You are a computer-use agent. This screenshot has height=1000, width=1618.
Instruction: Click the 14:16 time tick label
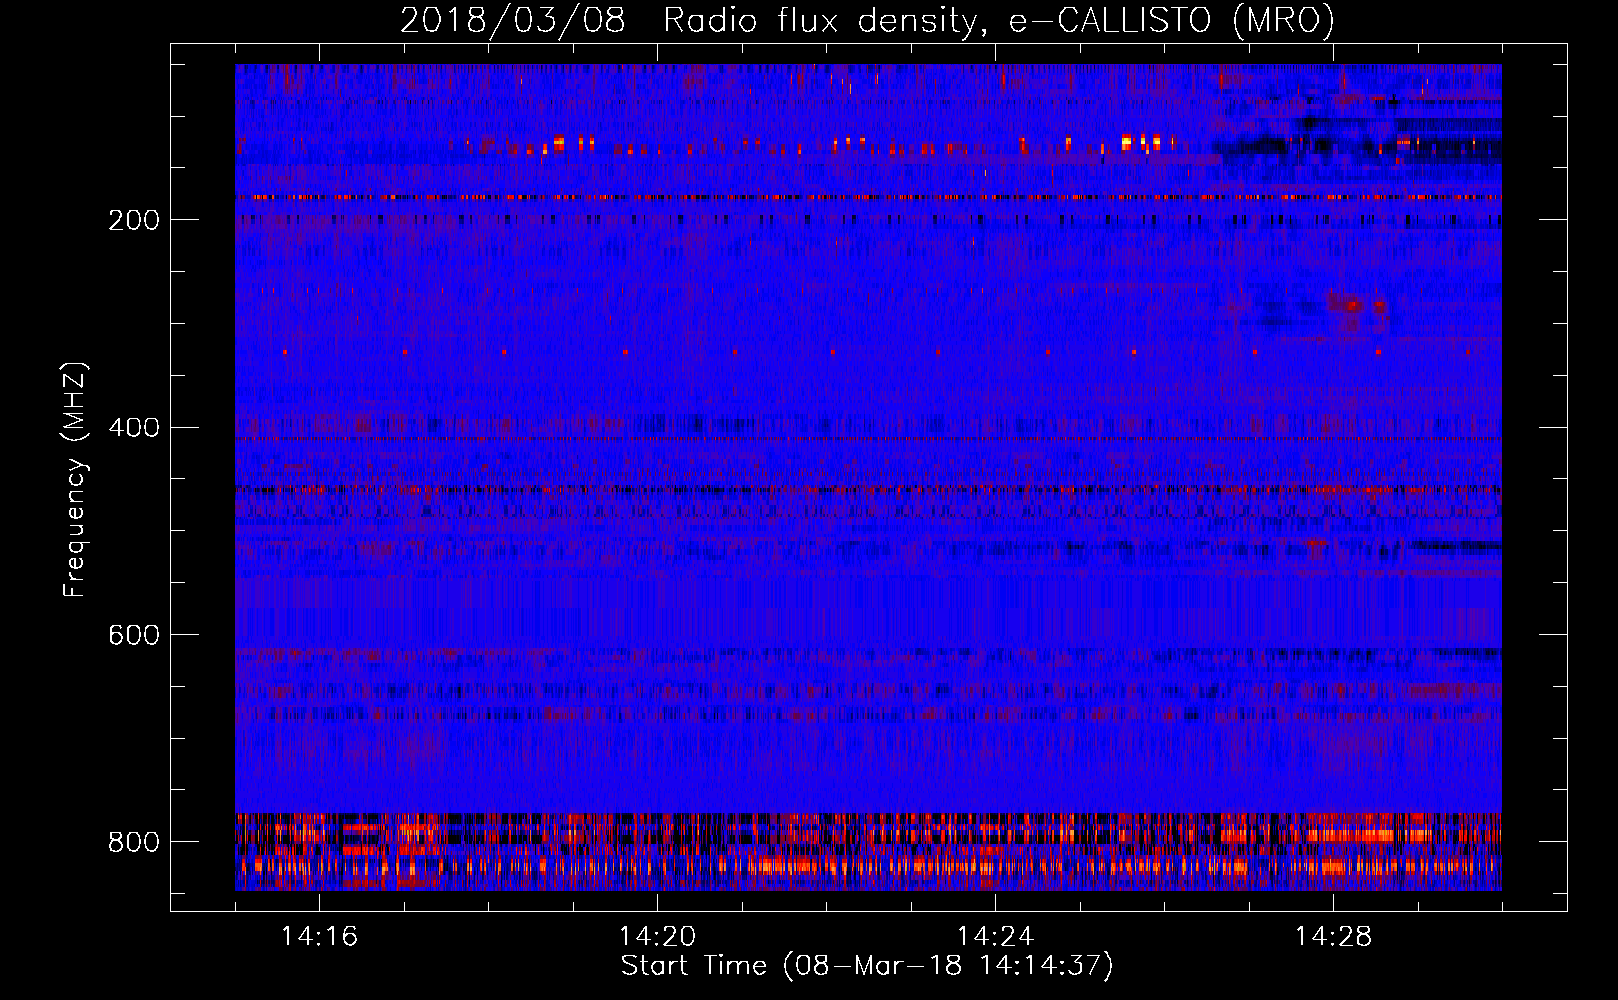pyautogui.click(x=319, y=937)
